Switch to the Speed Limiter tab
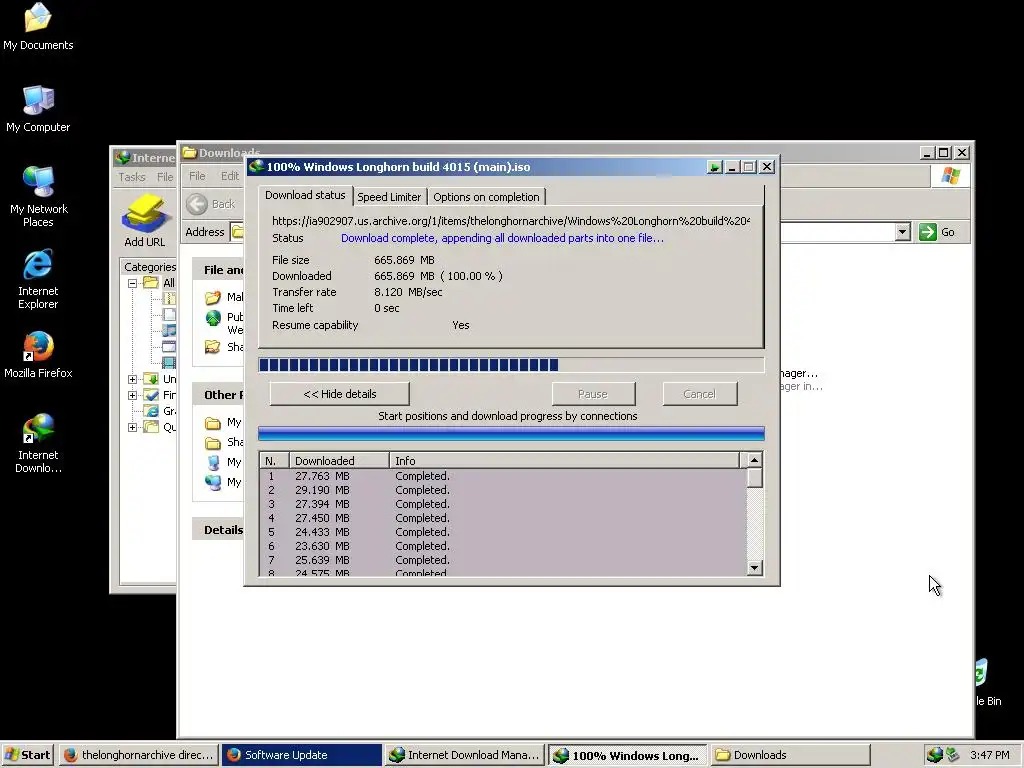Image resolution: width=1024 pixels, height=768 pixels. coord(389,197)
